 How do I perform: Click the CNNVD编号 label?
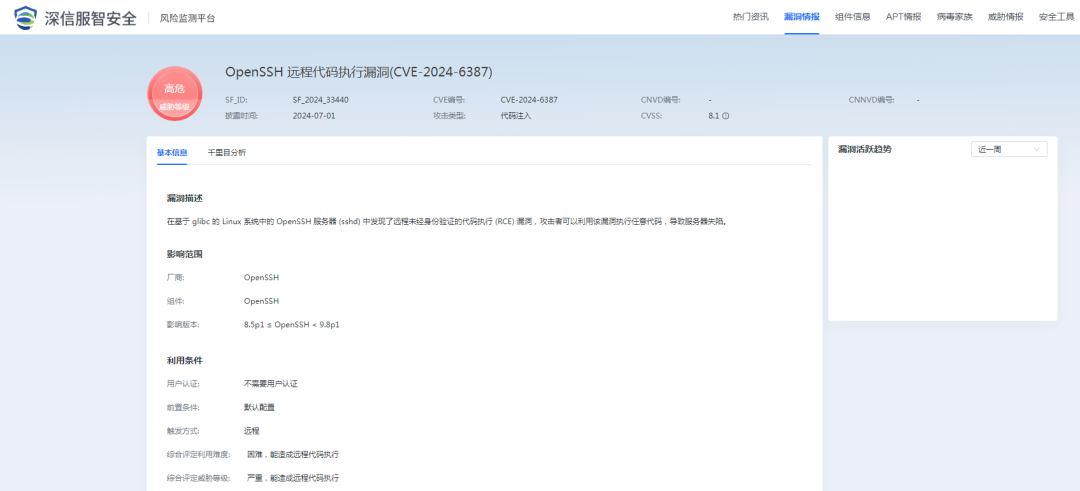871,100
